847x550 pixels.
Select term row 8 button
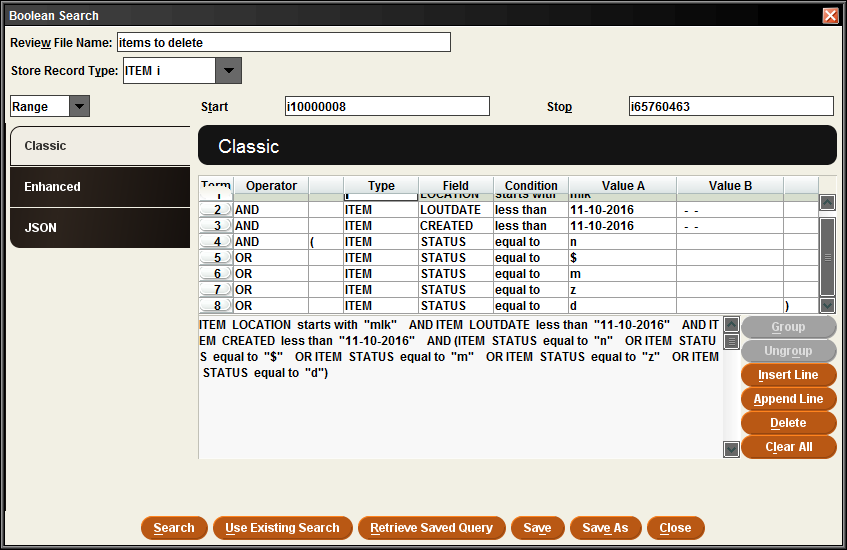[x=216, y=306]
